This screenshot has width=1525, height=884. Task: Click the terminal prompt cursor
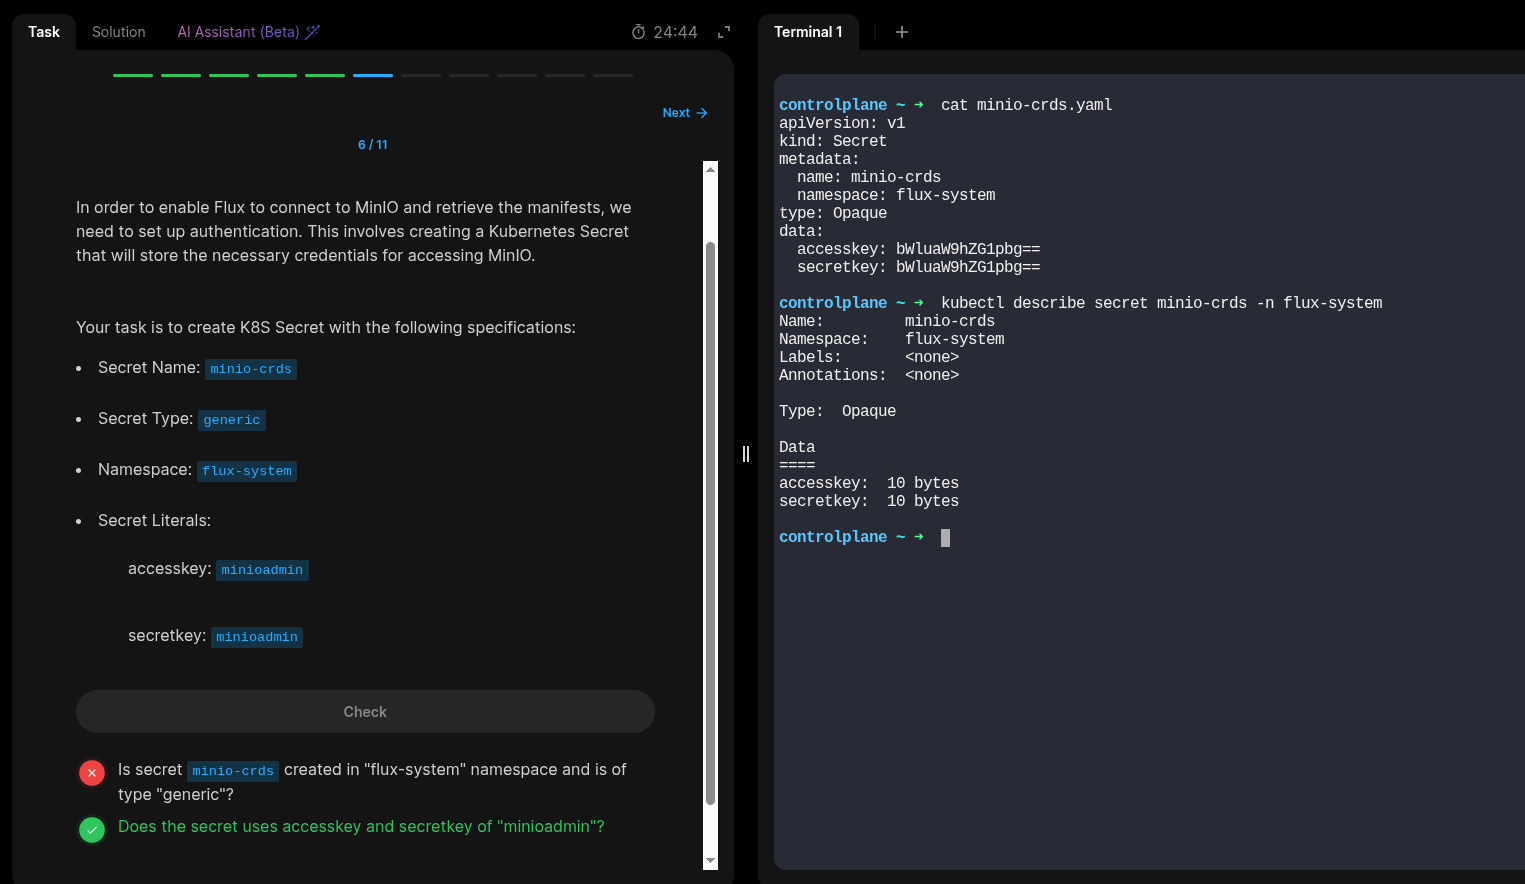coord(945,537)
